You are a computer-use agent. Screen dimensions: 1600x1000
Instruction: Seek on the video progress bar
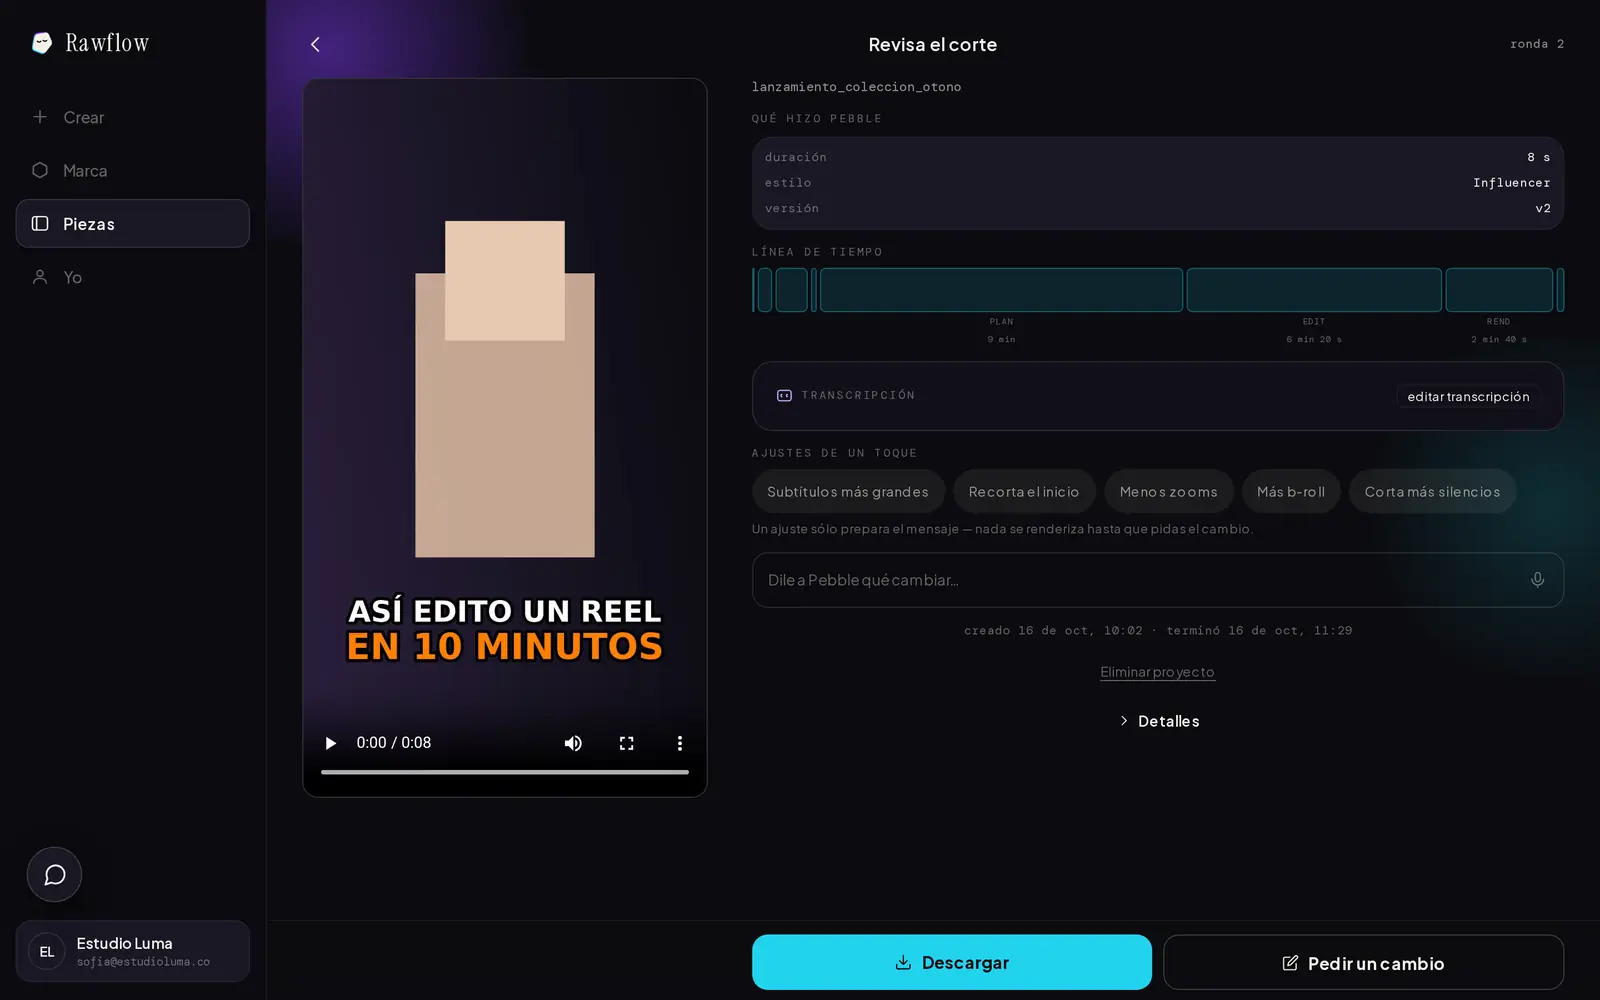(x=505, y=772)
